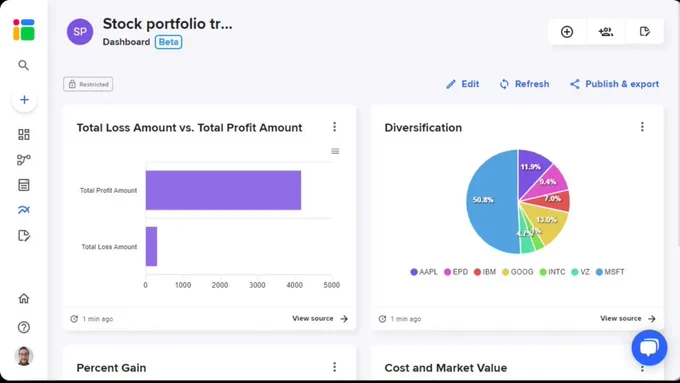
Task: Click the document share icon at top right
Action: point(644,32)
